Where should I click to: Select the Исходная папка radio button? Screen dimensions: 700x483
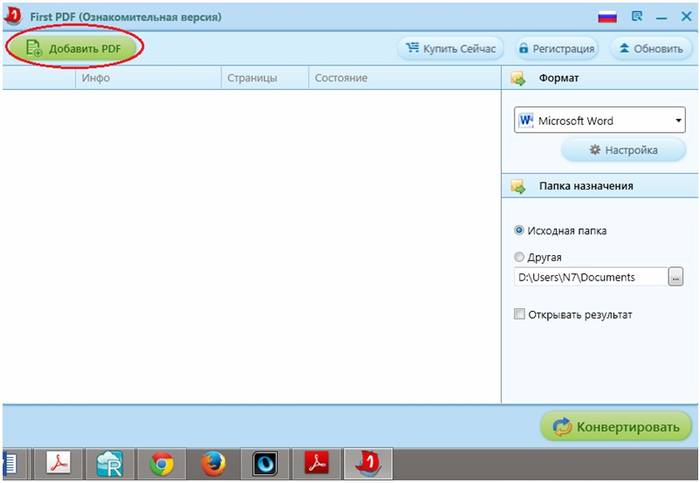pos(519,230)
